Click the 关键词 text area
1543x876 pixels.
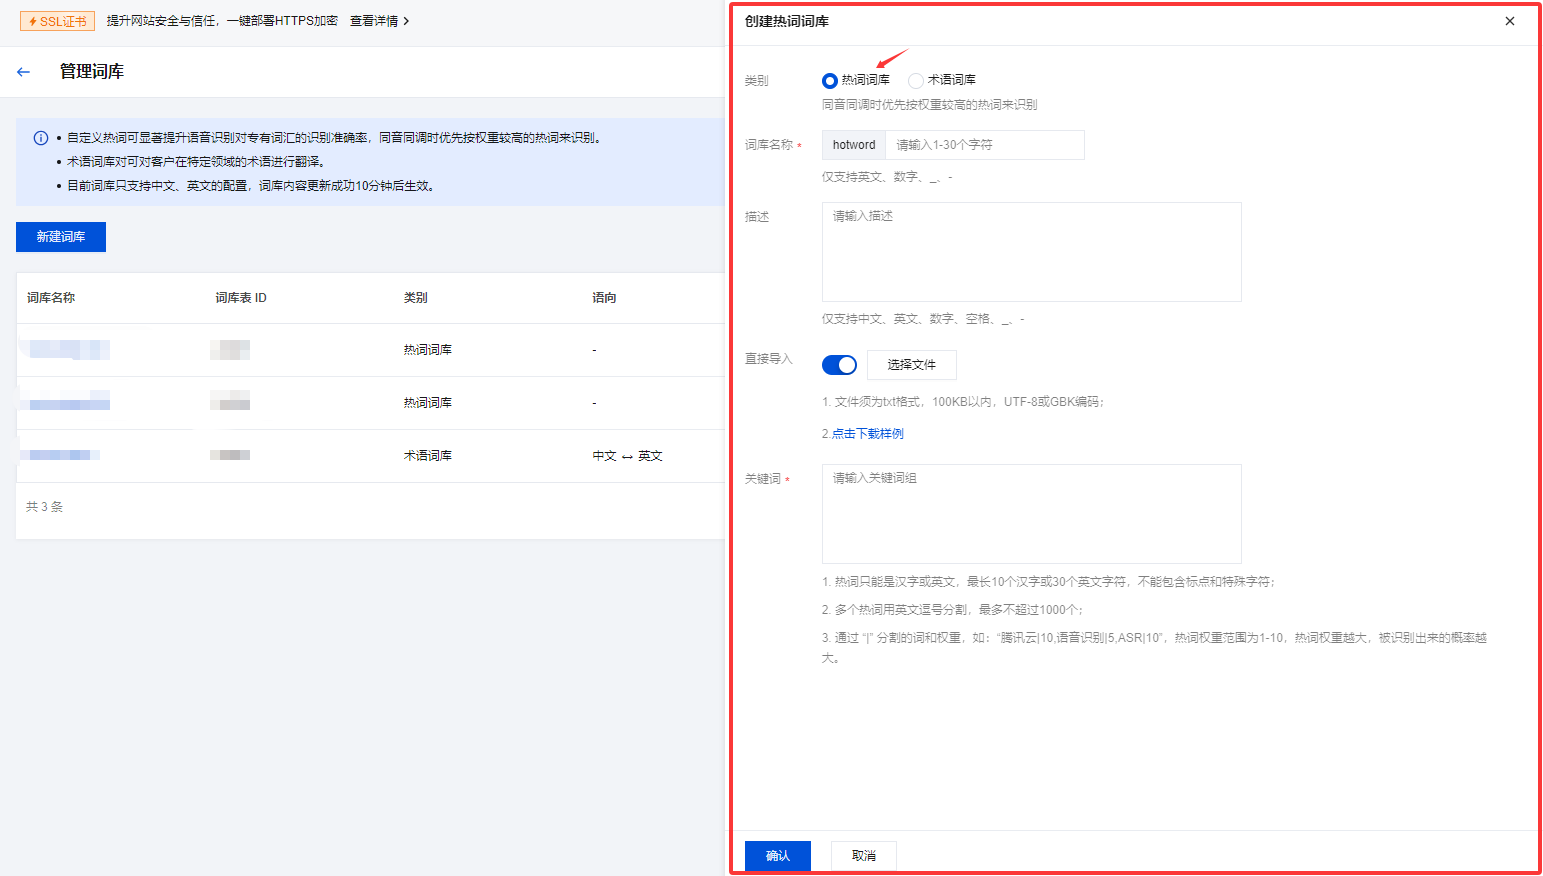(1031, 514)
